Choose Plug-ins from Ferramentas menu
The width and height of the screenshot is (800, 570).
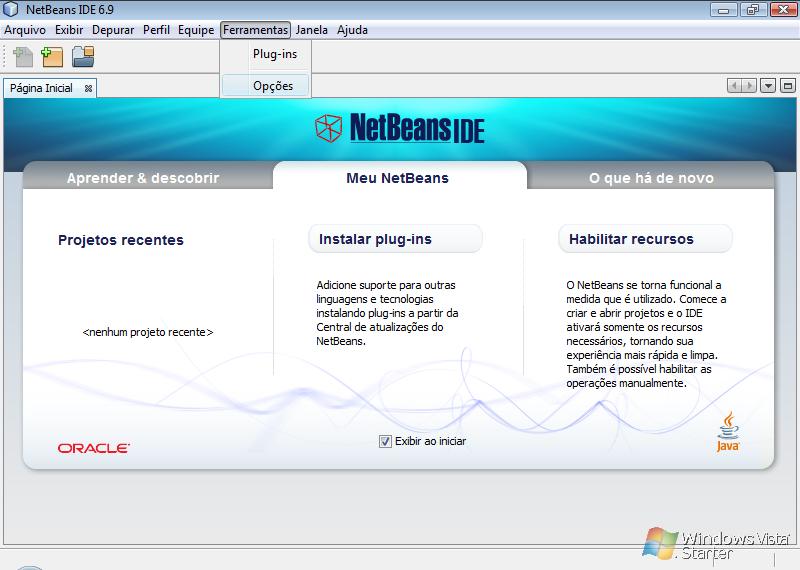point(266,54)
